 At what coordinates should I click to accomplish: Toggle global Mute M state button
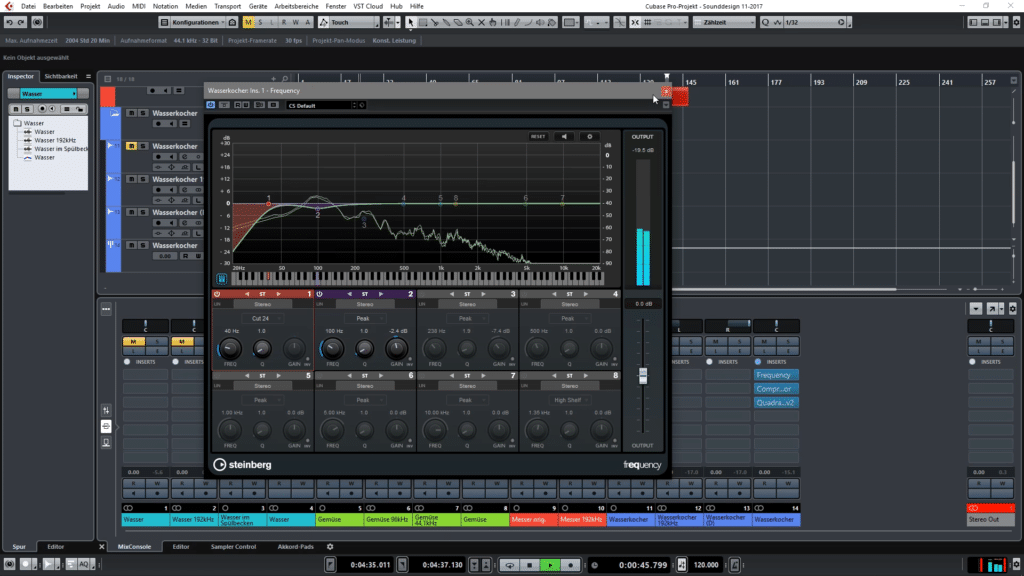(248, 22)
